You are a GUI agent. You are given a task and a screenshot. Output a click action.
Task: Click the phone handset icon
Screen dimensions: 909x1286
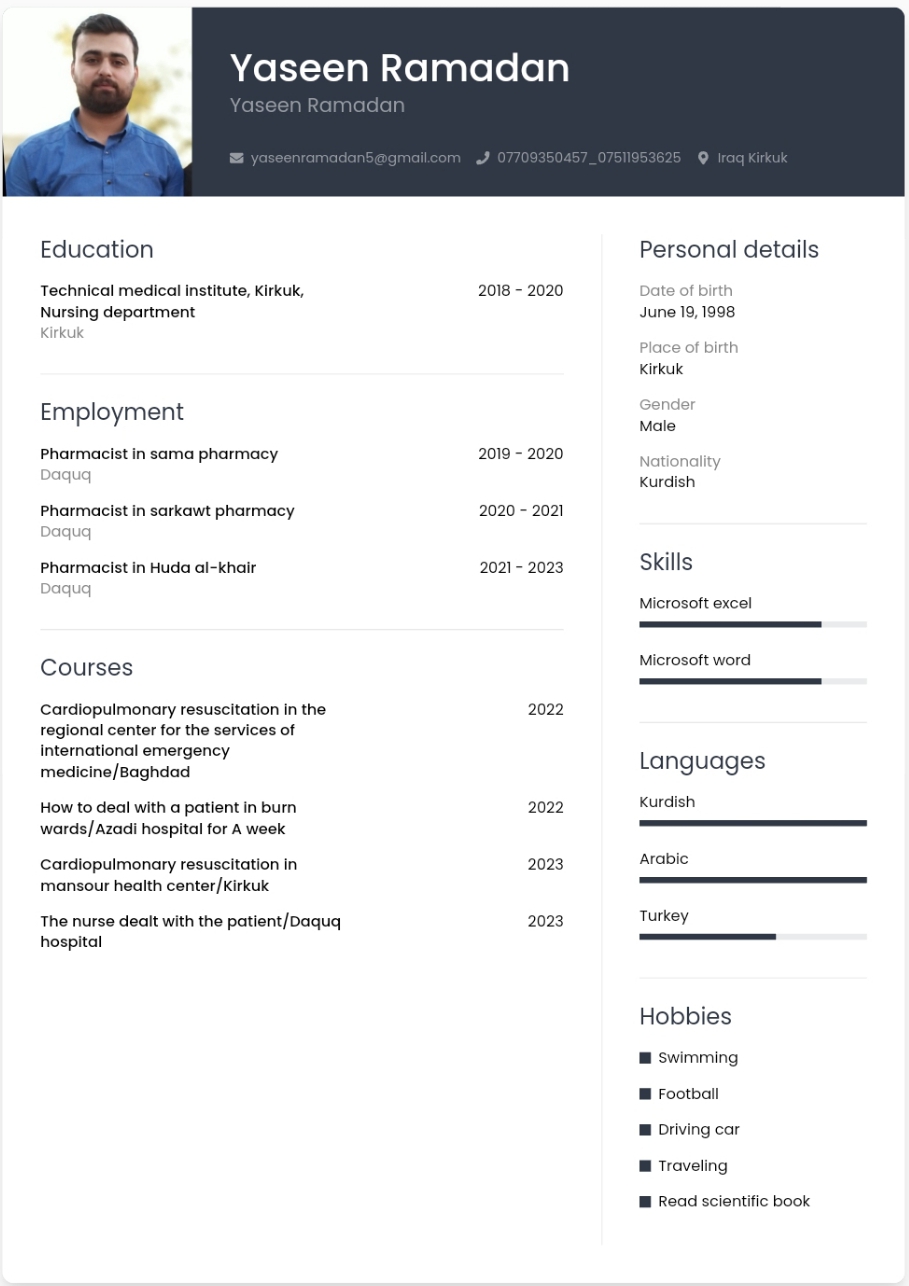tap(483, 158)
